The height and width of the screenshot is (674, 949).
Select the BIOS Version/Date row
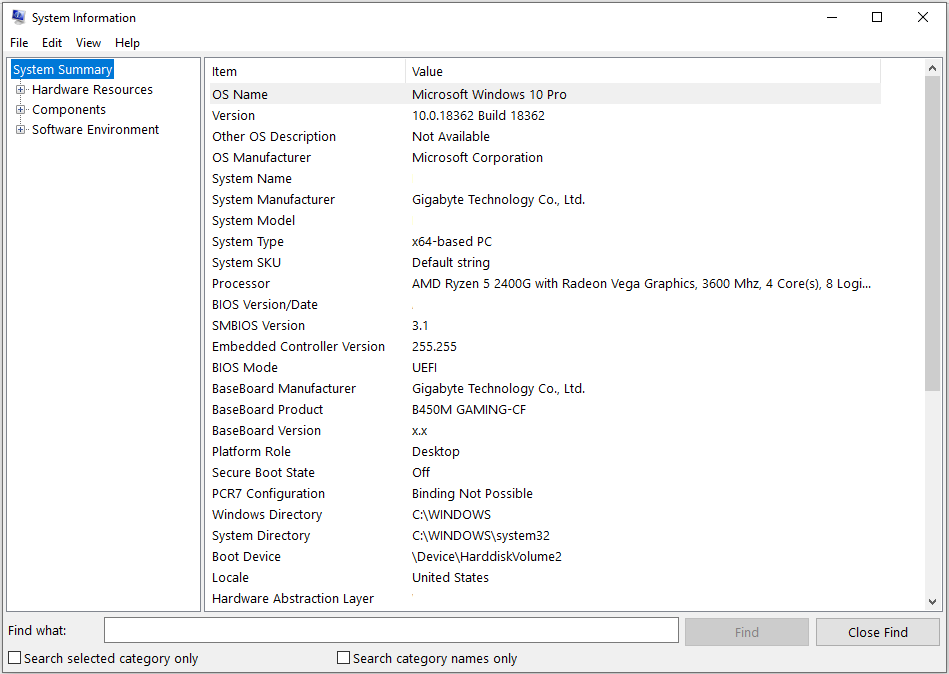pyautogui.click(x=545, y=305)
